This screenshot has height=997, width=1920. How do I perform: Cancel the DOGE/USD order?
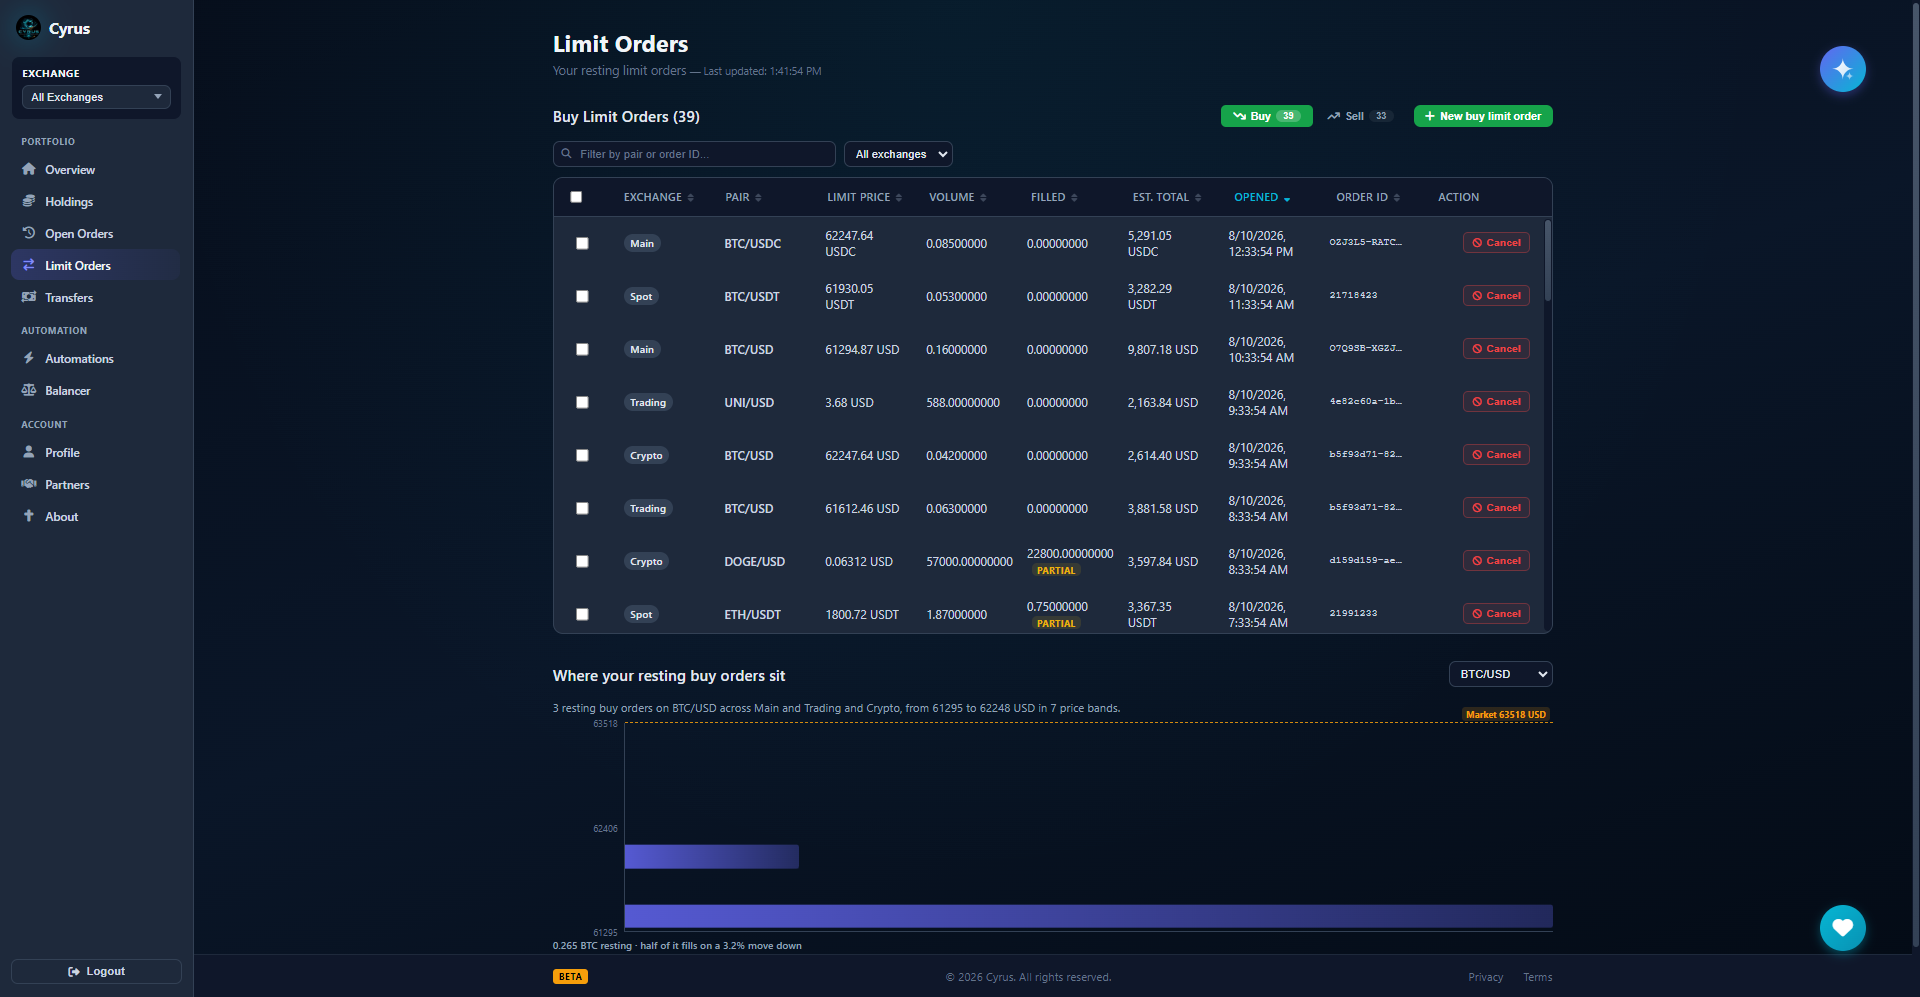(x=1496, y=561)
